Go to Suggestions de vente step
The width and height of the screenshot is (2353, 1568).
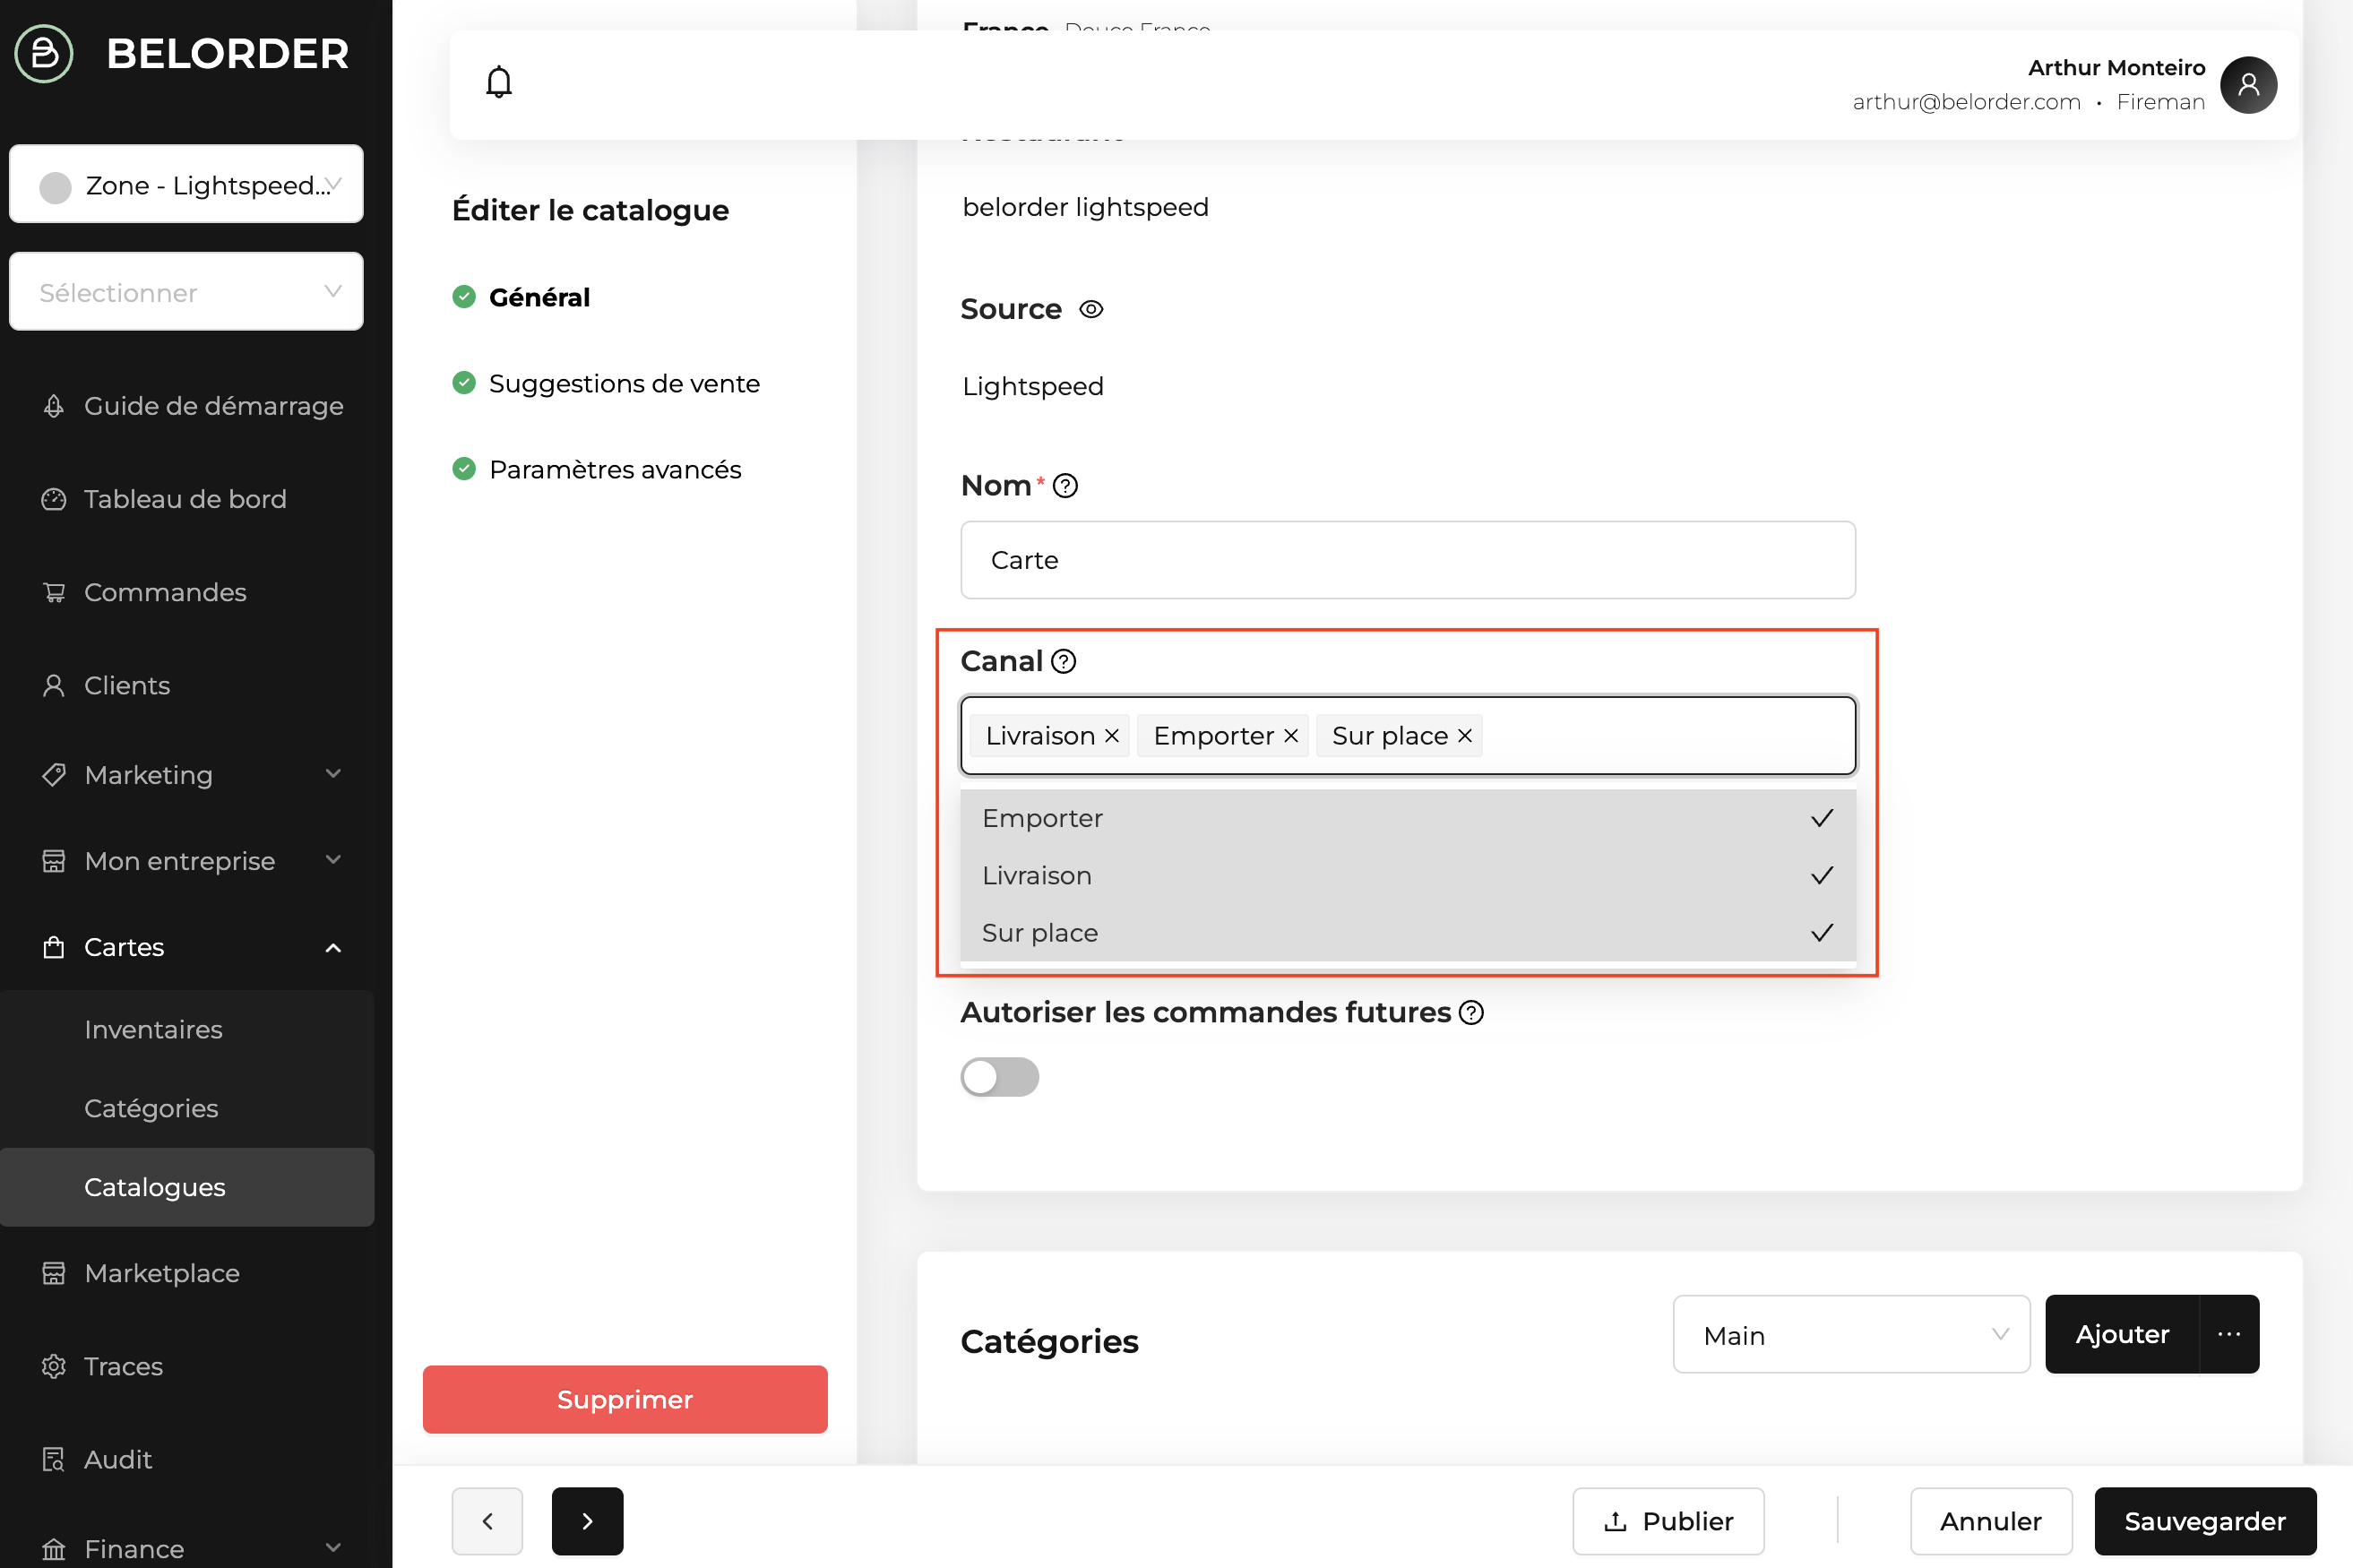coord(624,384)
